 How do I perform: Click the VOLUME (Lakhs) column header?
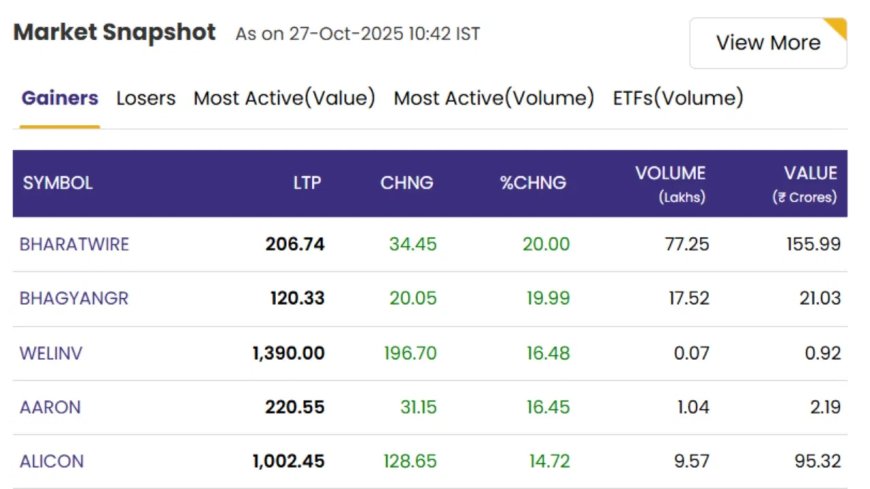pyautogui.click(x=670, y=184)
